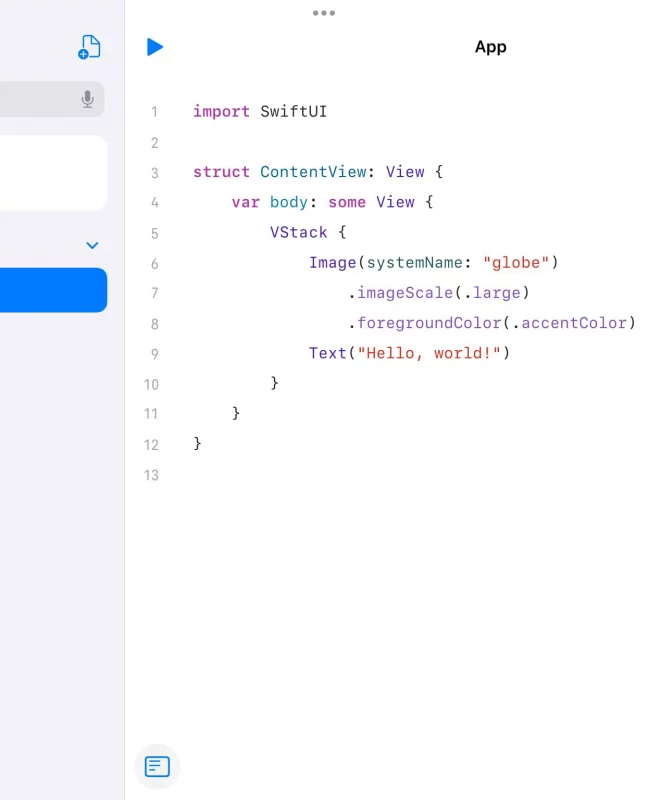
Task: Click the App title at the top
Action: click(x=490, y=47)
